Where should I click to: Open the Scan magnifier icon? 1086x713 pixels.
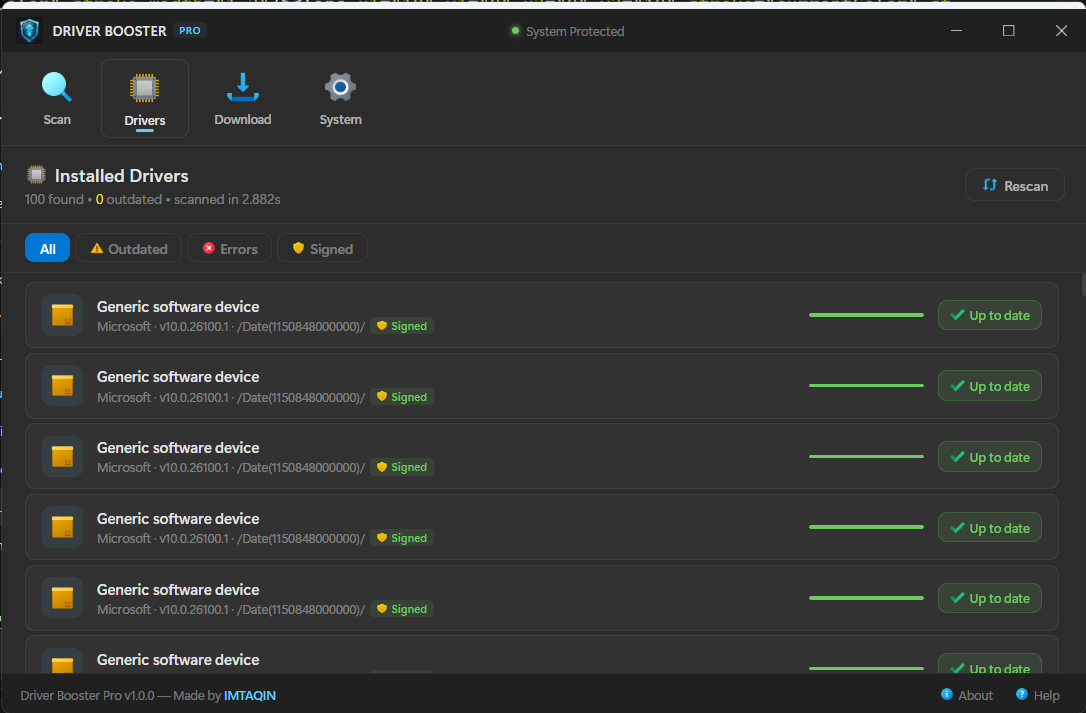57,87
